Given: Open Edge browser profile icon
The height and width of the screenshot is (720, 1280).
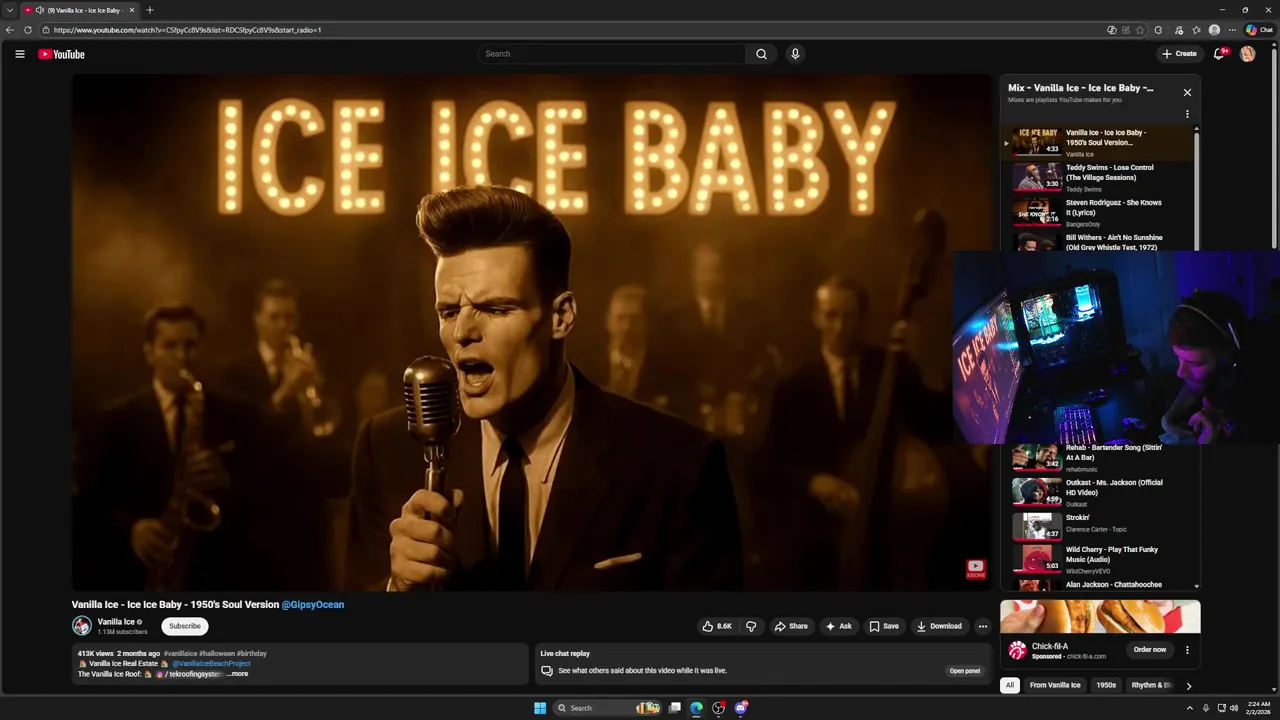Looking at the screenshot, I should [1214, 30].
